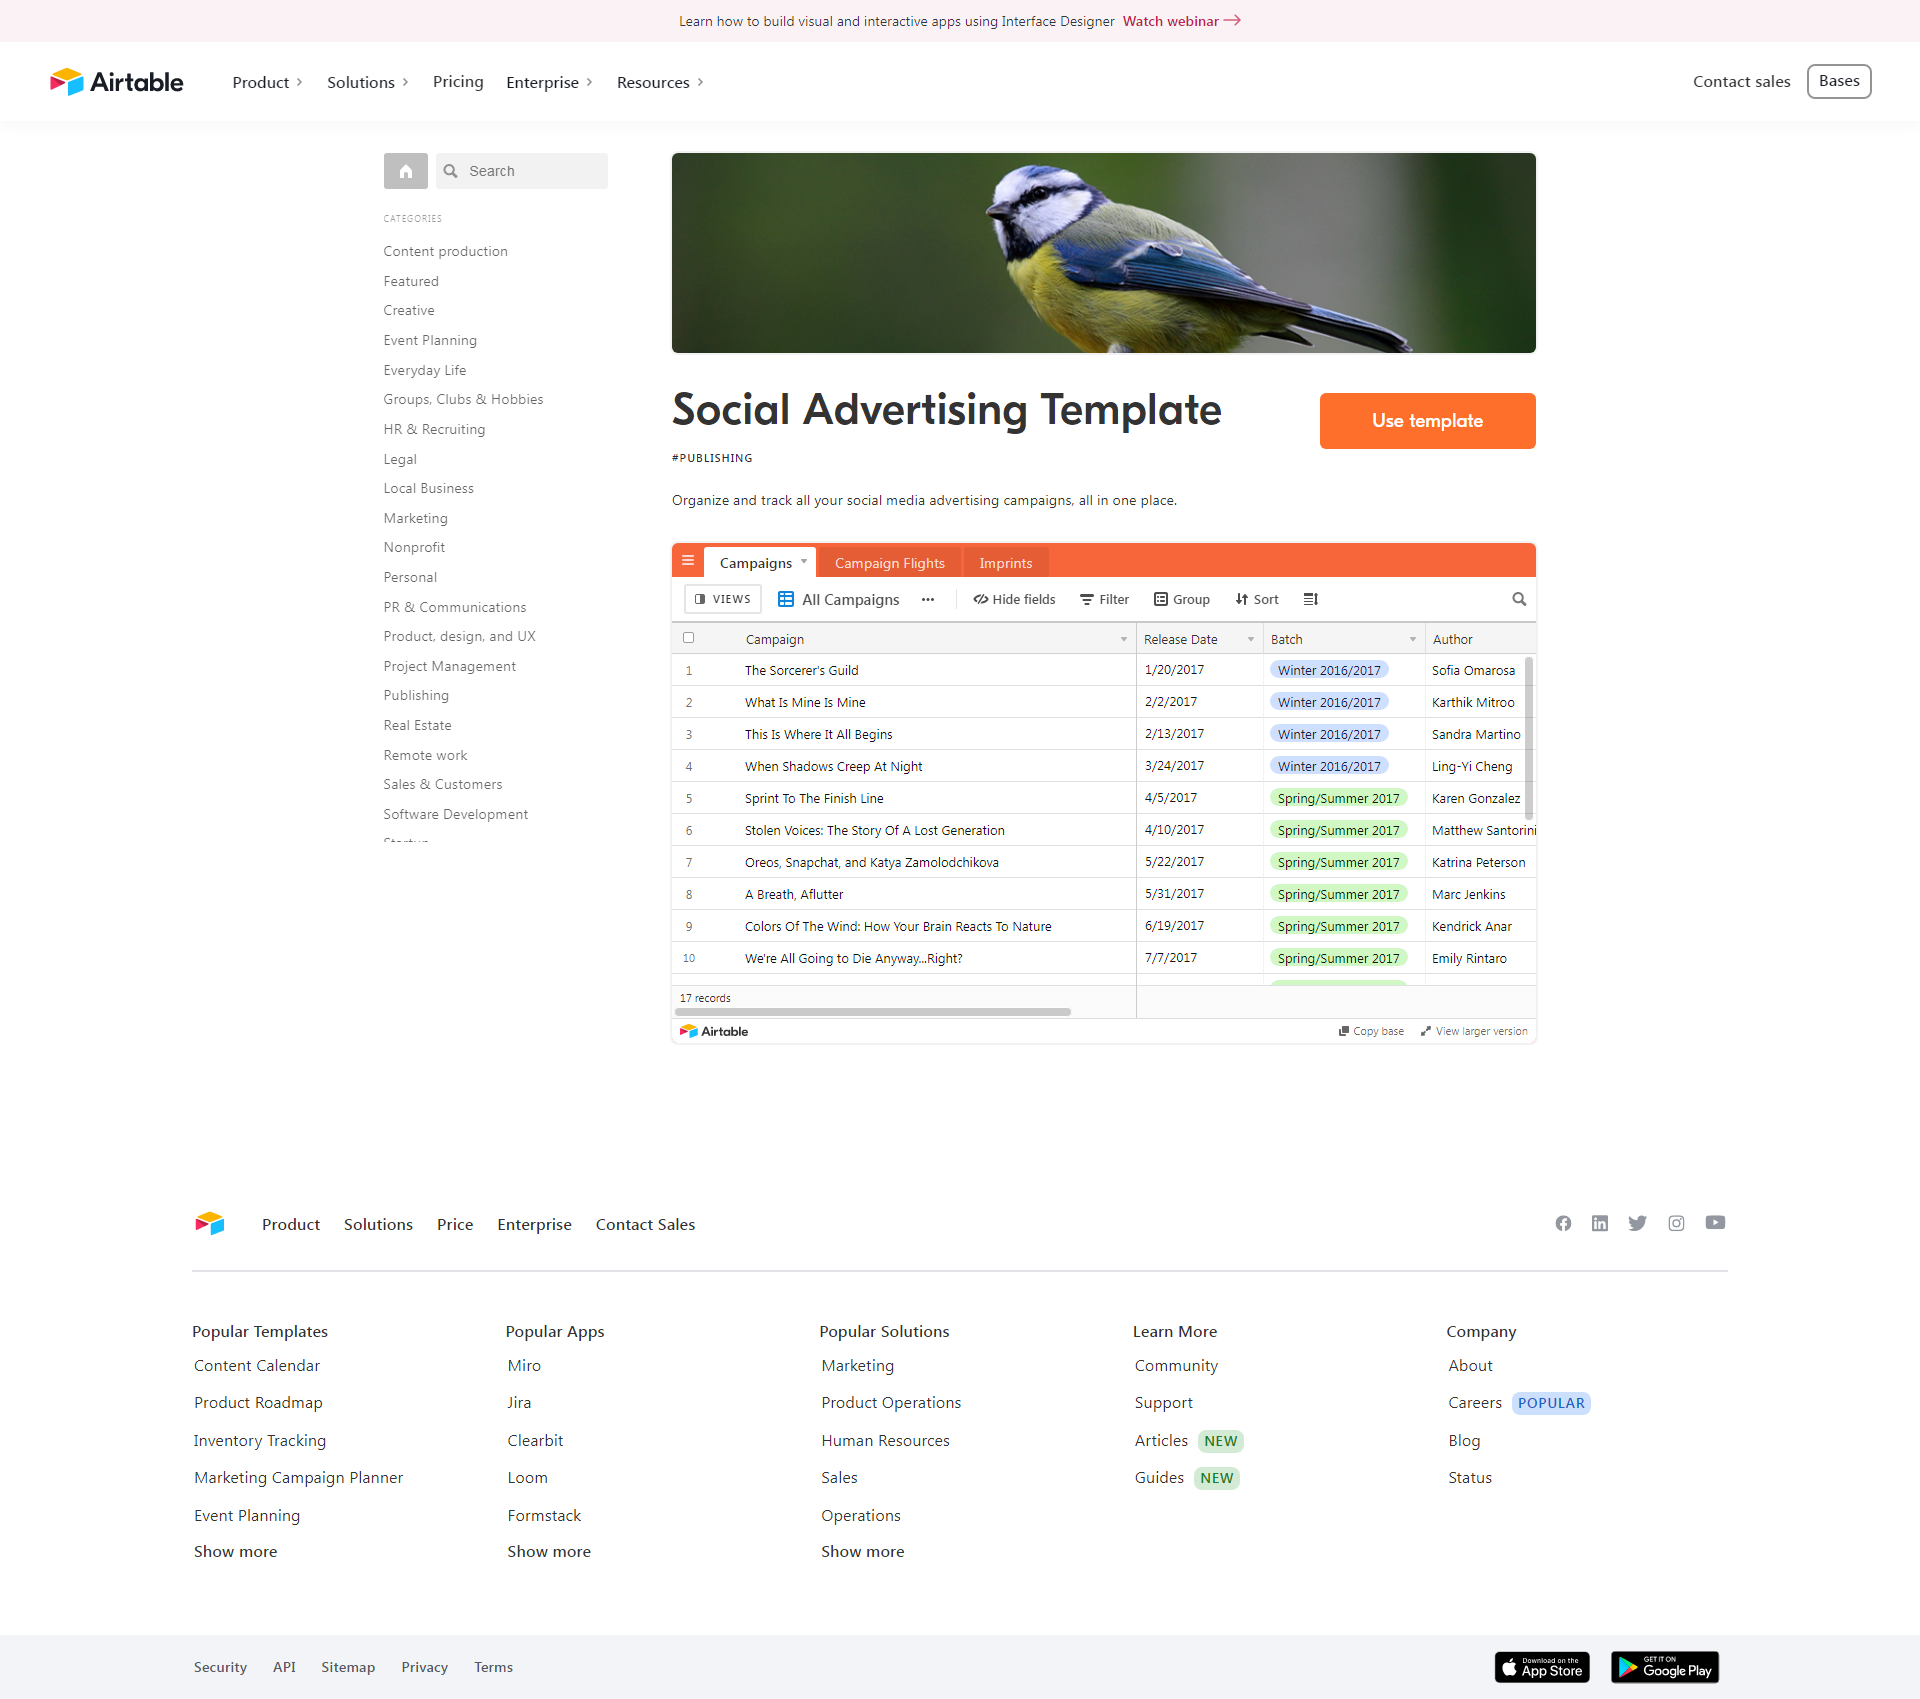1920x1699 pixels.
Task: Open the Facebook icon in the footer
Action: (x=1563, y=1223)
